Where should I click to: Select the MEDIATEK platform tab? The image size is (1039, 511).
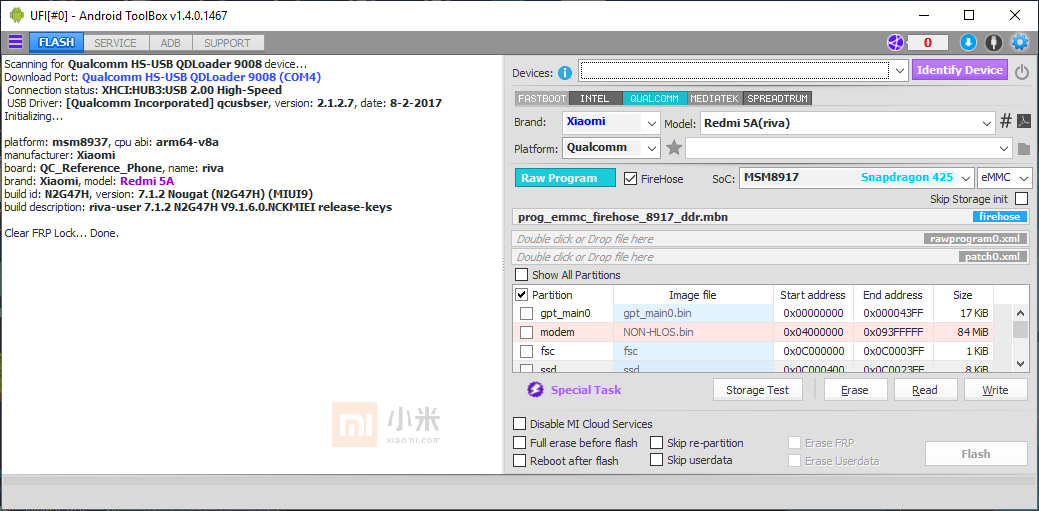pos(714,98)
